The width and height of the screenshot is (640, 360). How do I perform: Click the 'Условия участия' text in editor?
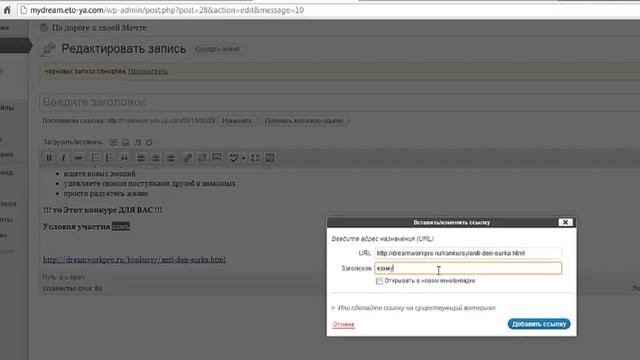click(77, 227)
